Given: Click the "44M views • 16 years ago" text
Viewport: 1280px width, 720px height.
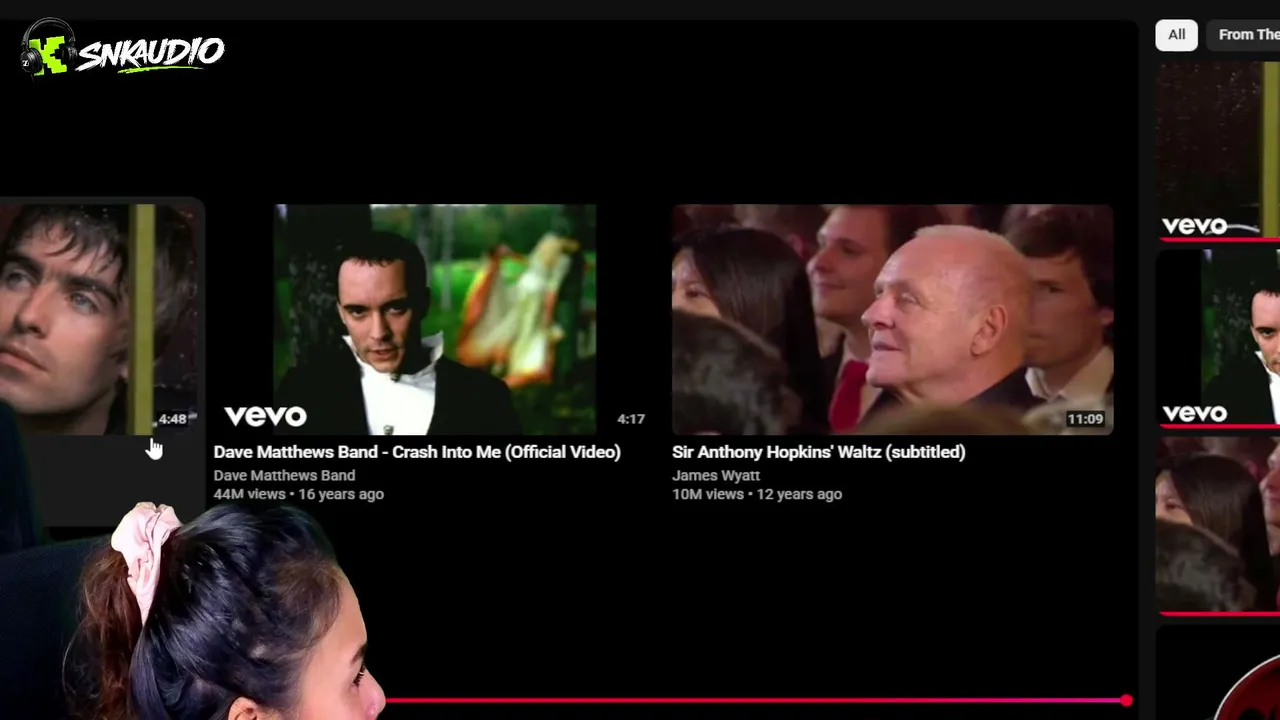Looking at the screenshot, I should tap(298, 494).
